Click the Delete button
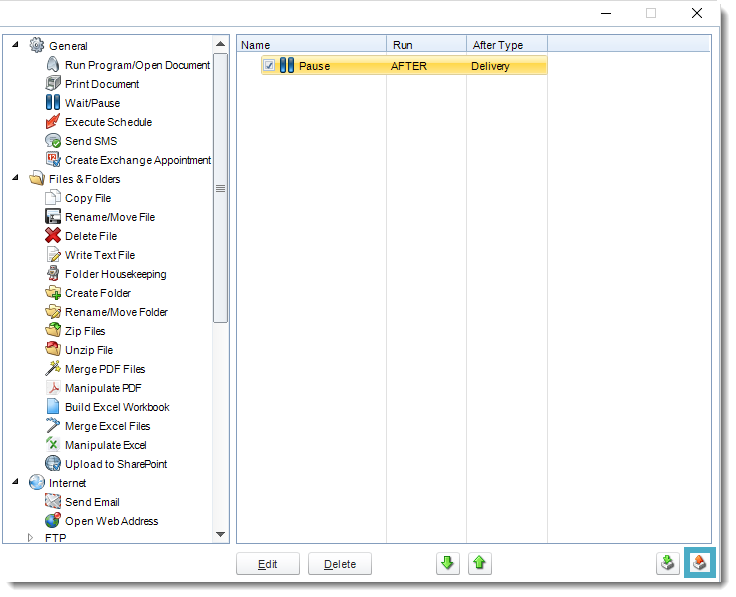Viewport: 736px width, 597px height. click(340, 564)
